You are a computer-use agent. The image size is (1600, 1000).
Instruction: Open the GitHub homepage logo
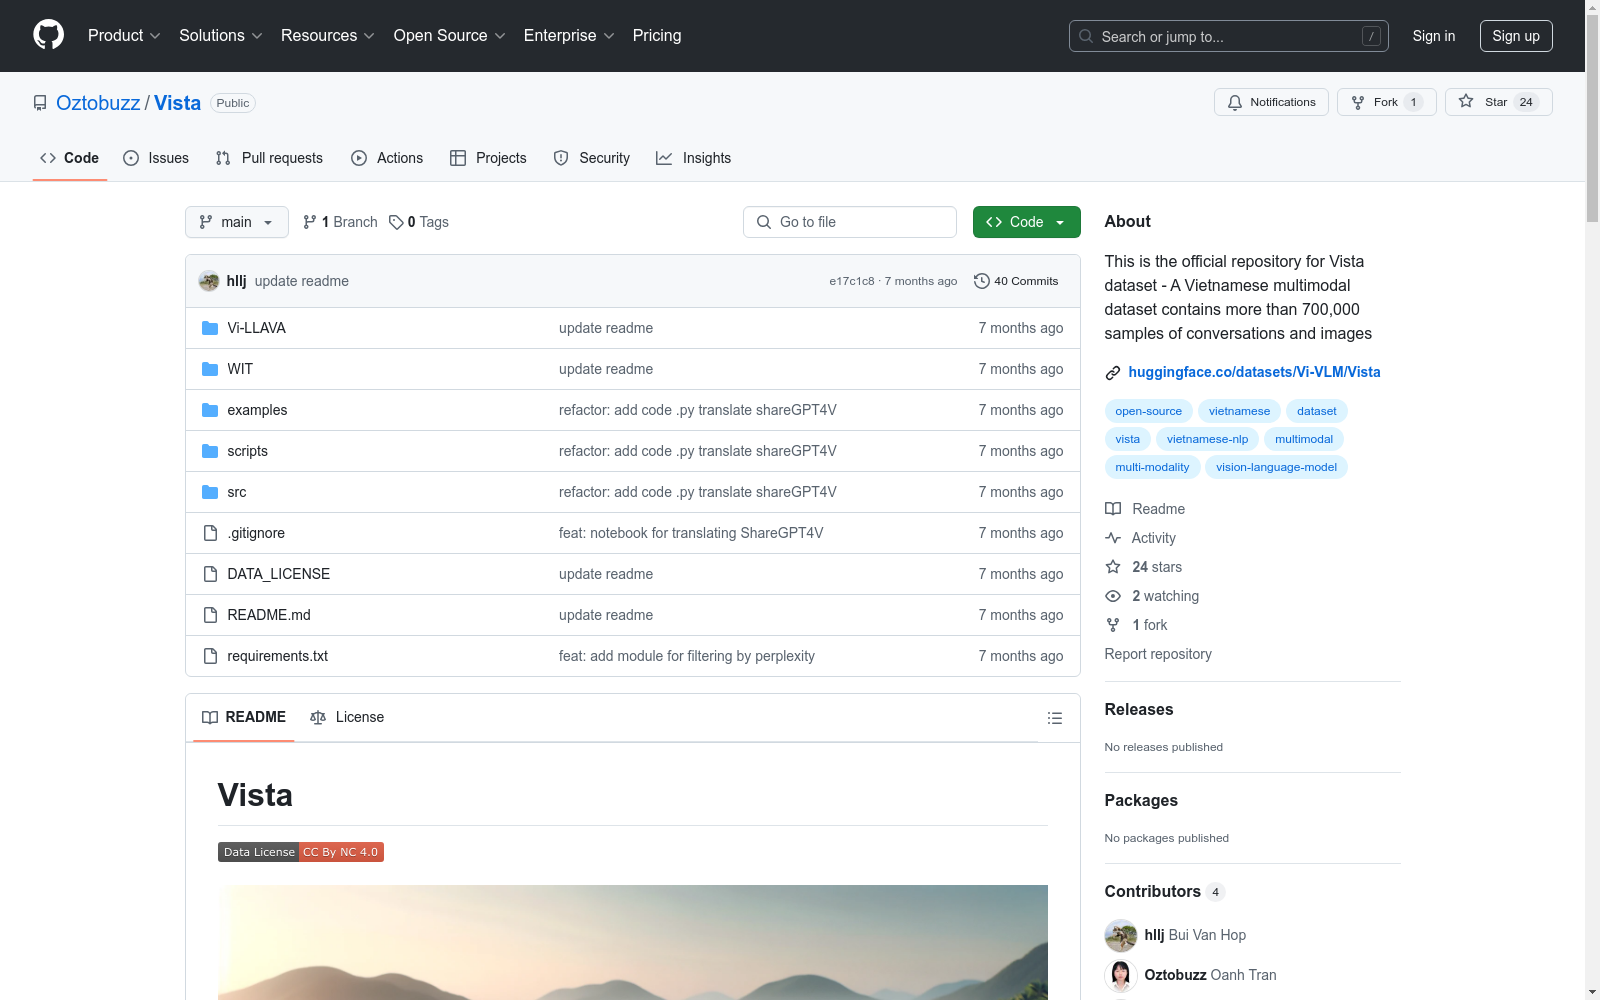[48, 35]
